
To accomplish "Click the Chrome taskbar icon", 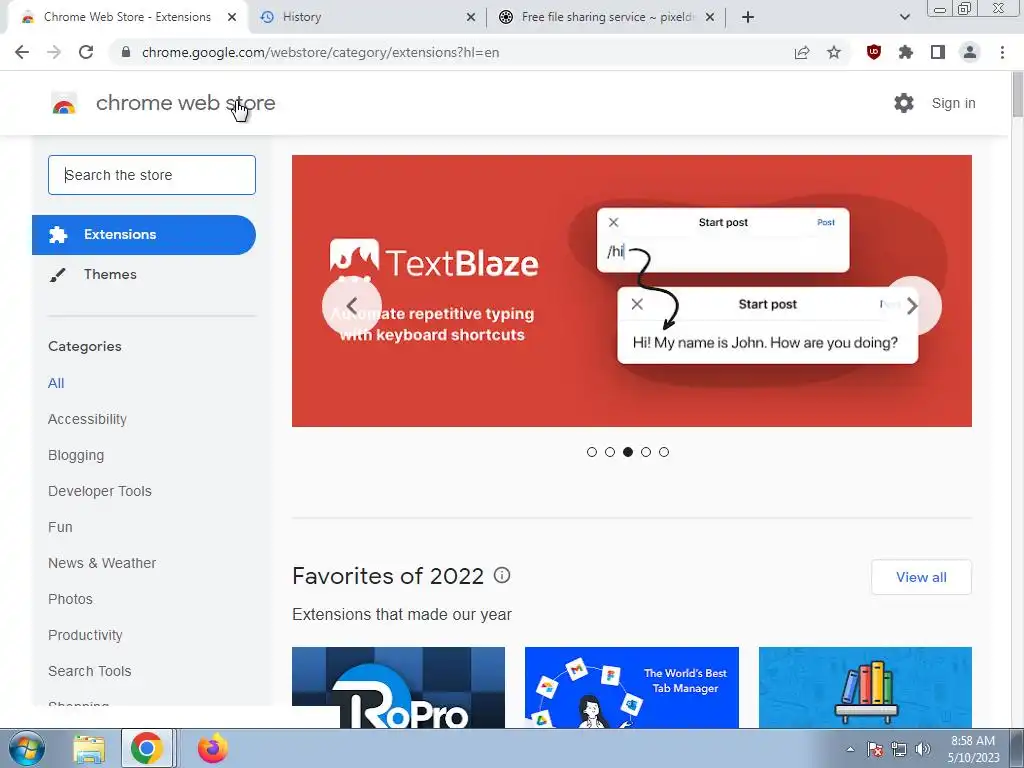I will (147, 748).
